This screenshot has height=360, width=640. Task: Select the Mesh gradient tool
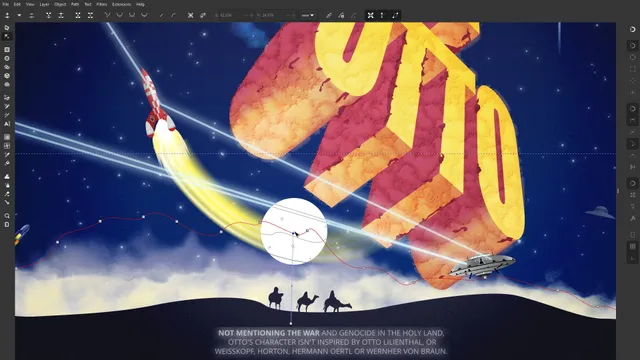tap(7, 146)
